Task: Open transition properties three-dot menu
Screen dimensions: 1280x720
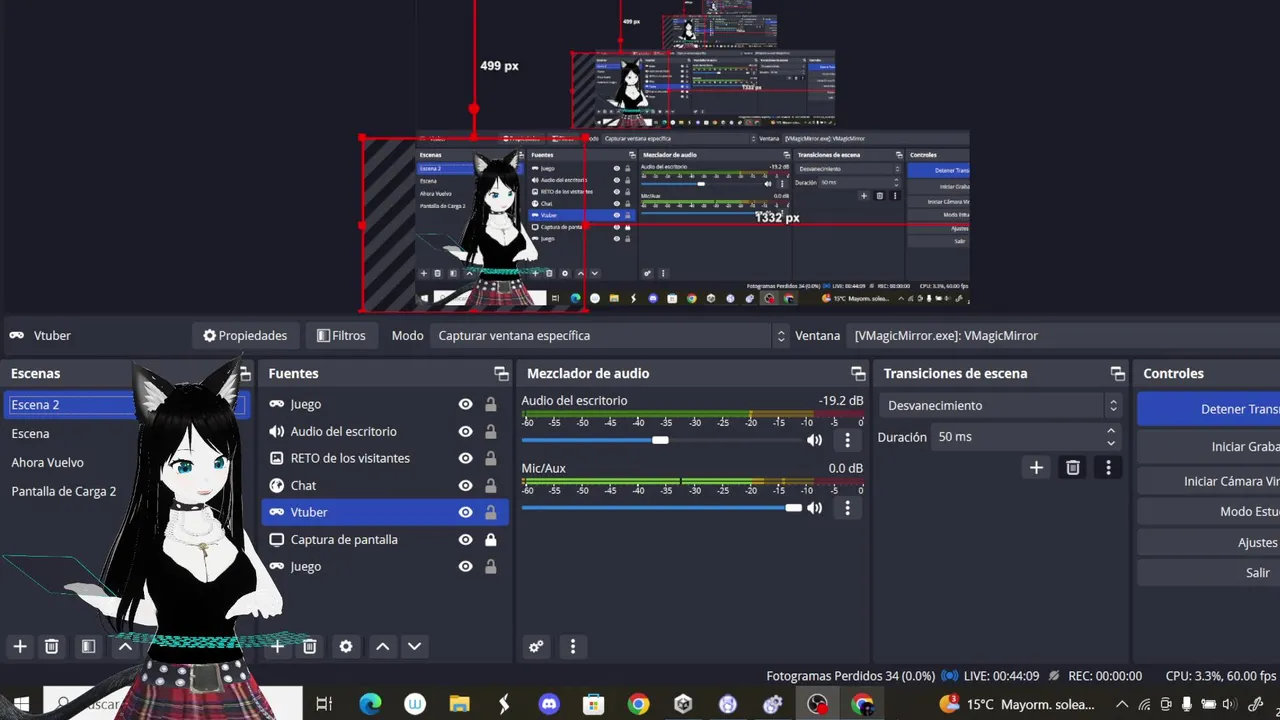Action: [1108, 467]
